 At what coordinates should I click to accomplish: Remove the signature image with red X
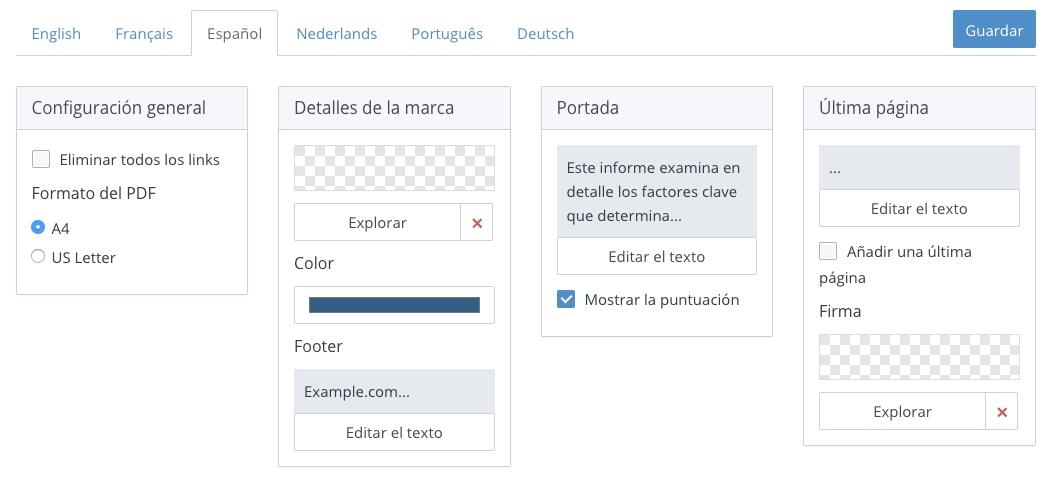[1002, 411]
